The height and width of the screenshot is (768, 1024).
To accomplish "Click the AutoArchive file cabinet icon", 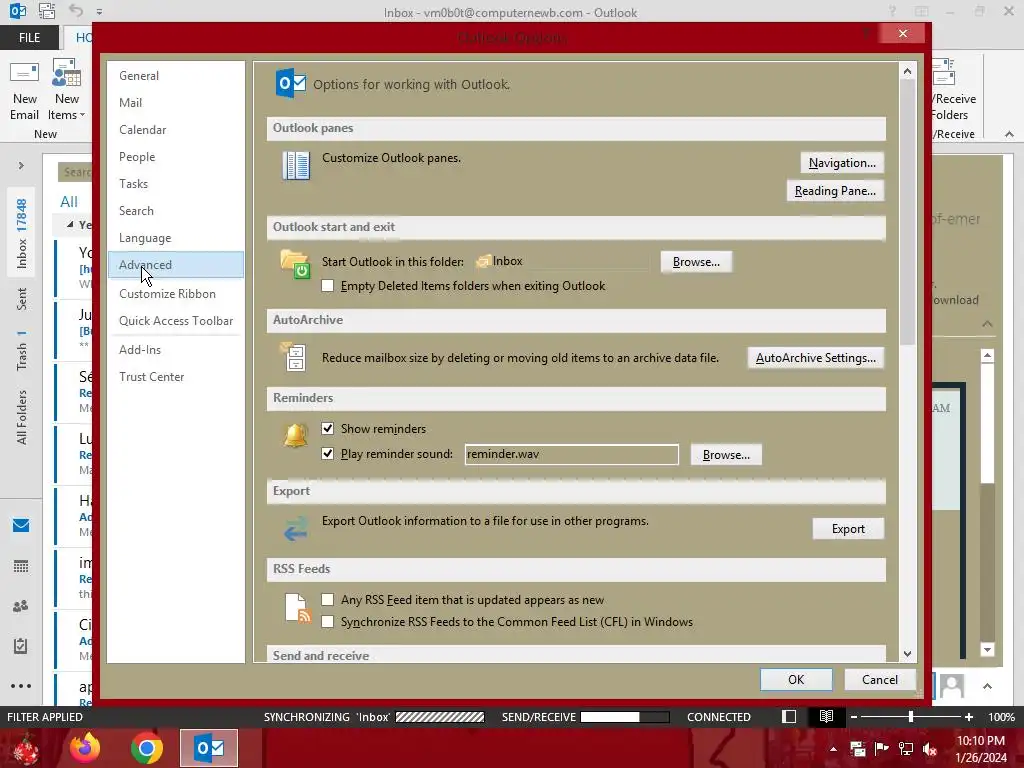I will point(294,357).
